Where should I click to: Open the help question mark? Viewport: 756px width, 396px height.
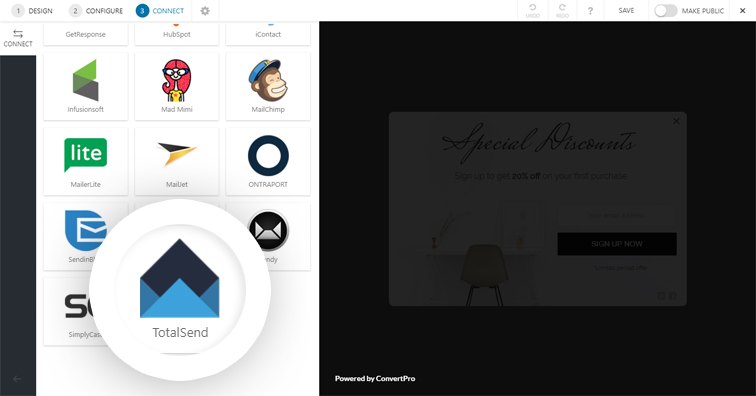click(x=590, y=11)
